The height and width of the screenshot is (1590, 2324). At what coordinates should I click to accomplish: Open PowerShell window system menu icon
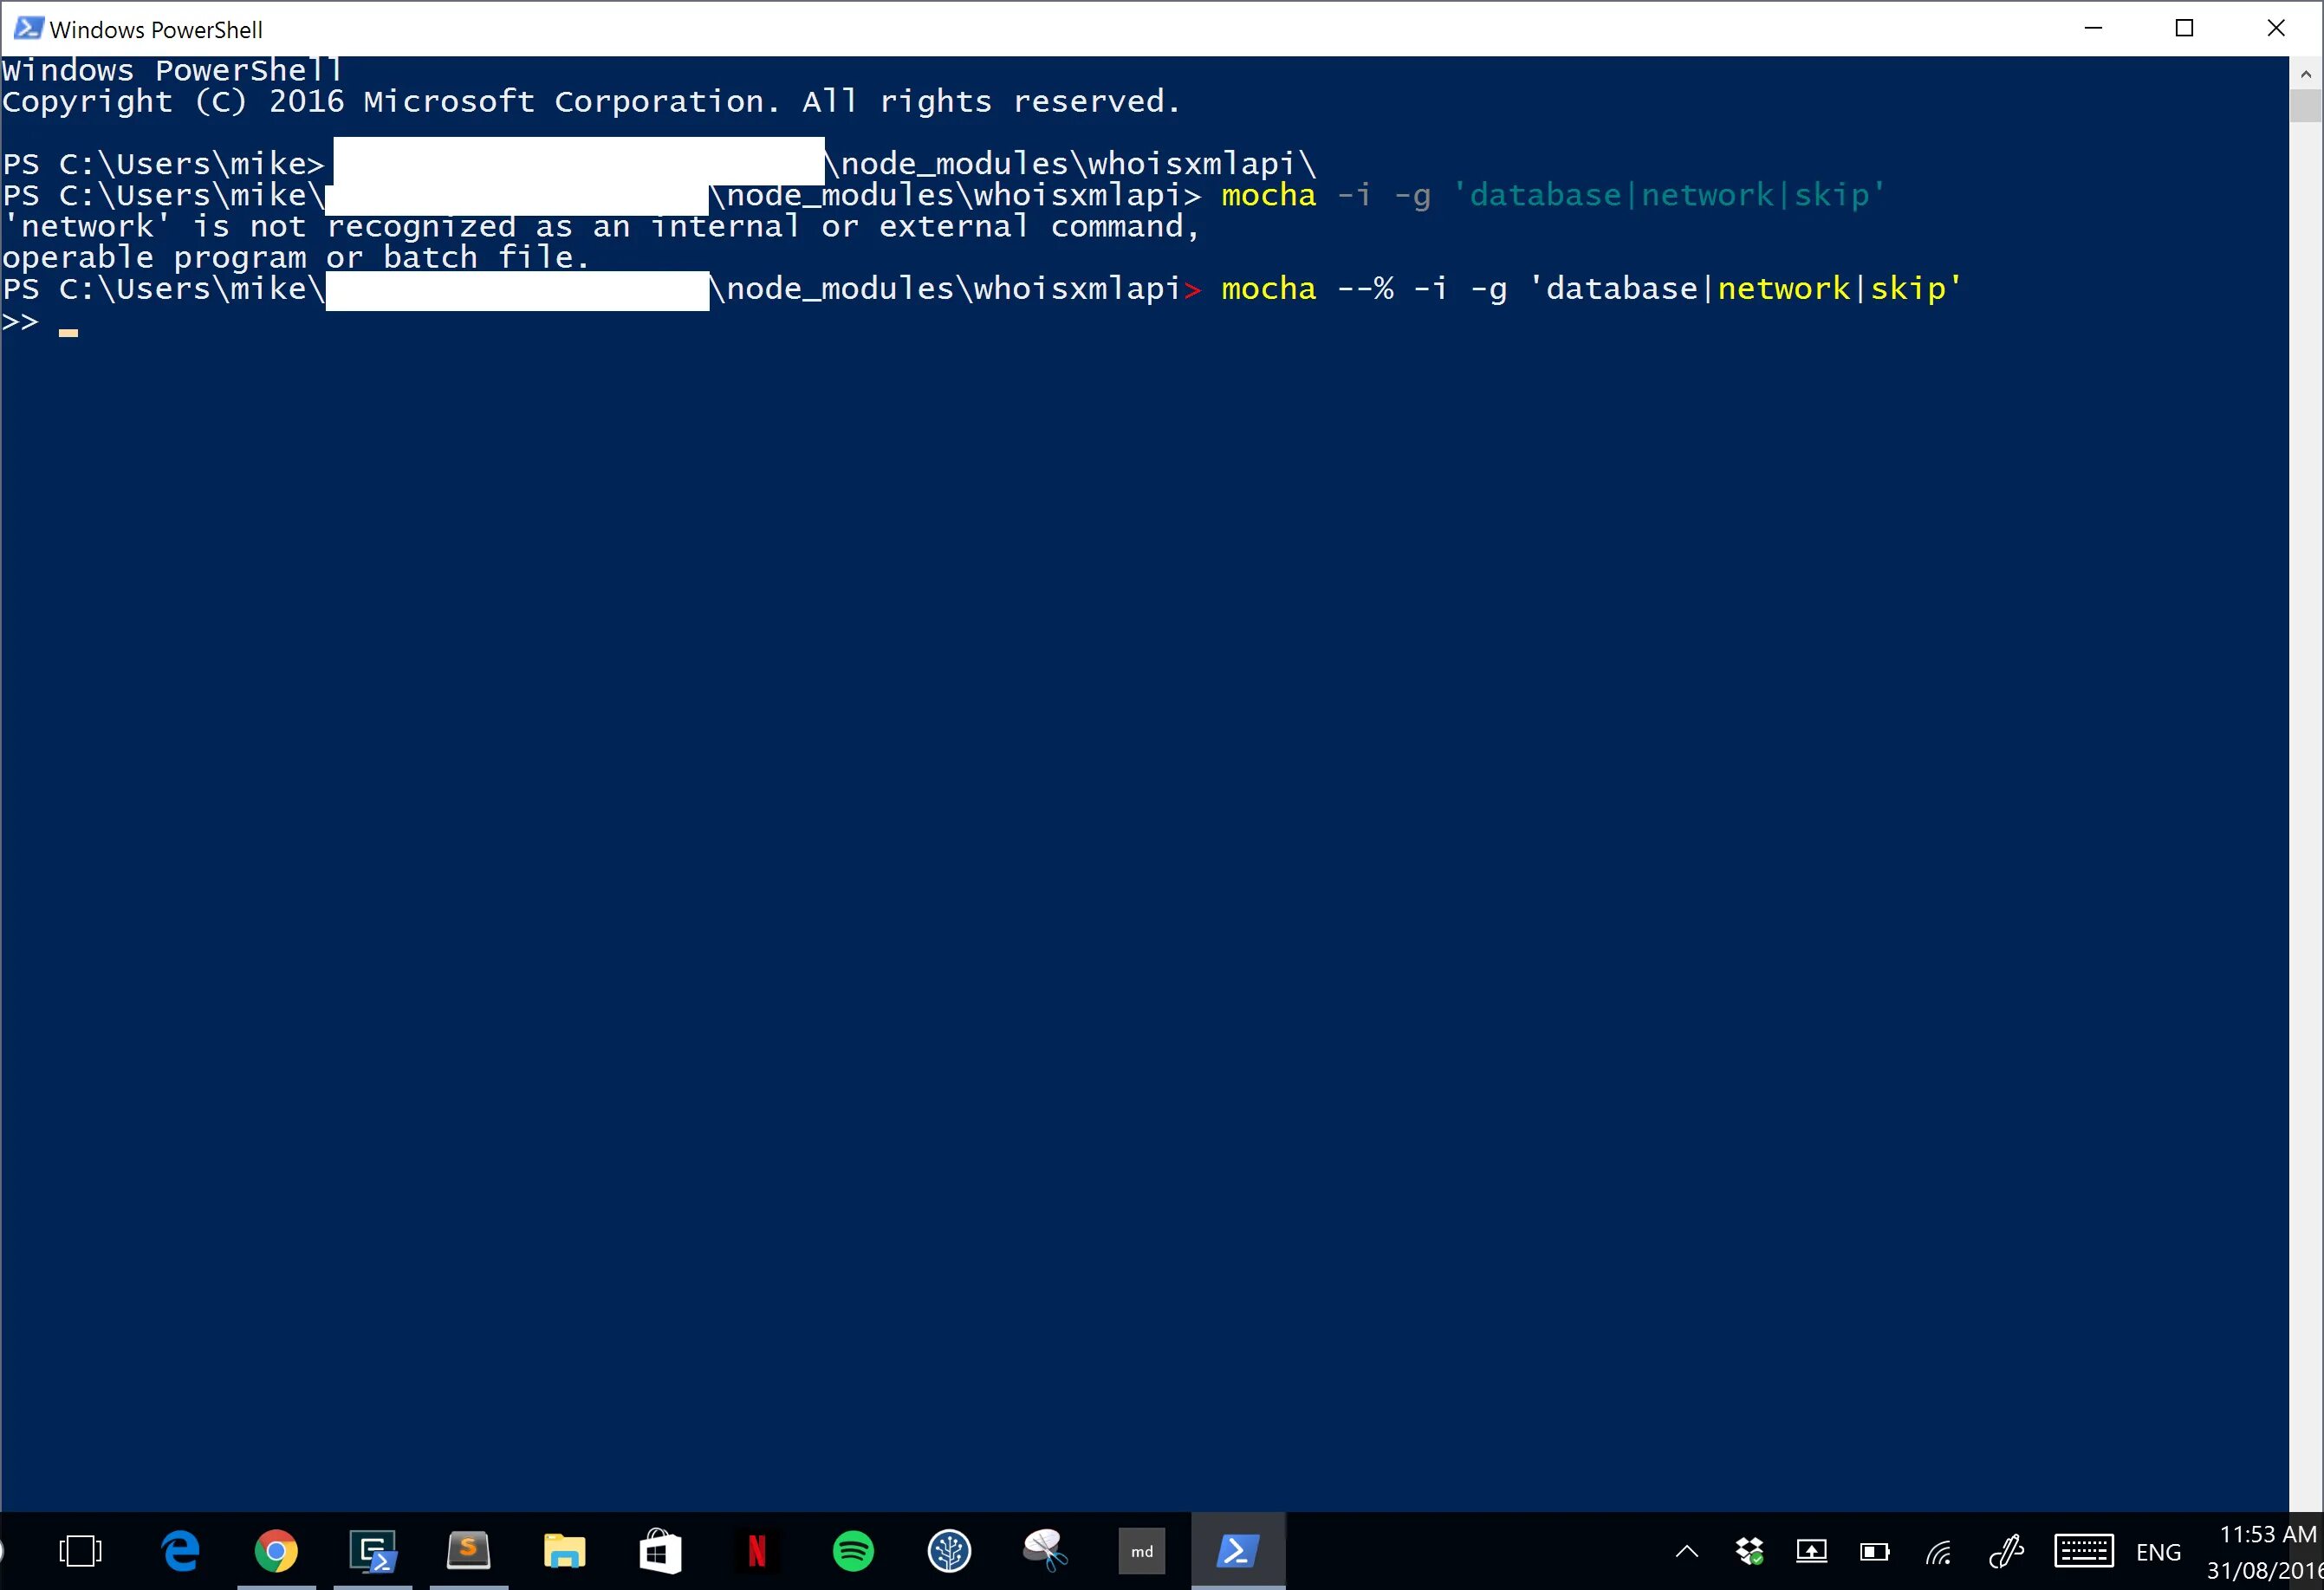click(x=27, y=28)
